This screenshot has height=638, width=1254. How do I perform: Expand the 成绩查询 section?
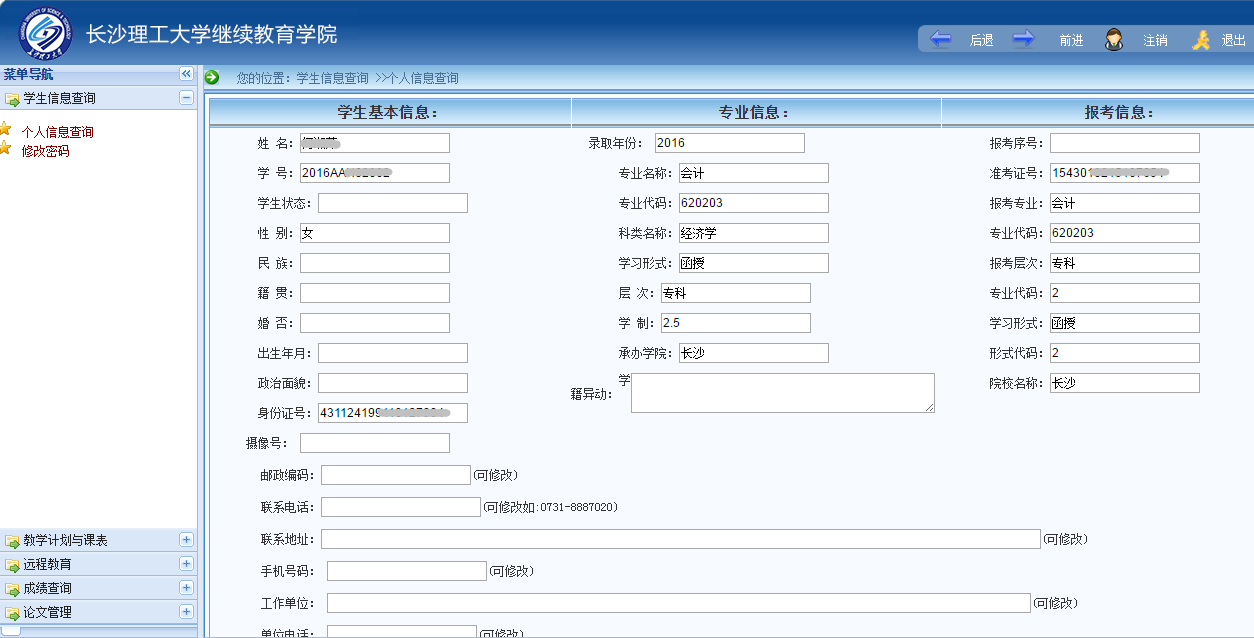tap(186, 588)
